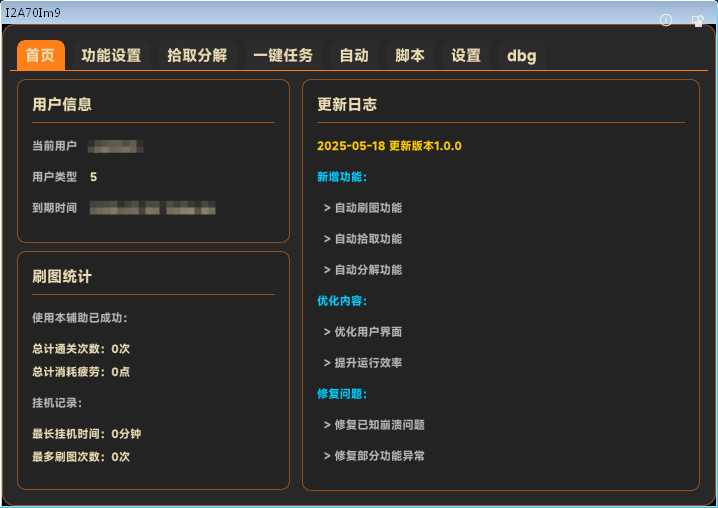
Task: Click the 总计通关次数 statistic line
Action: pos(81,349)
